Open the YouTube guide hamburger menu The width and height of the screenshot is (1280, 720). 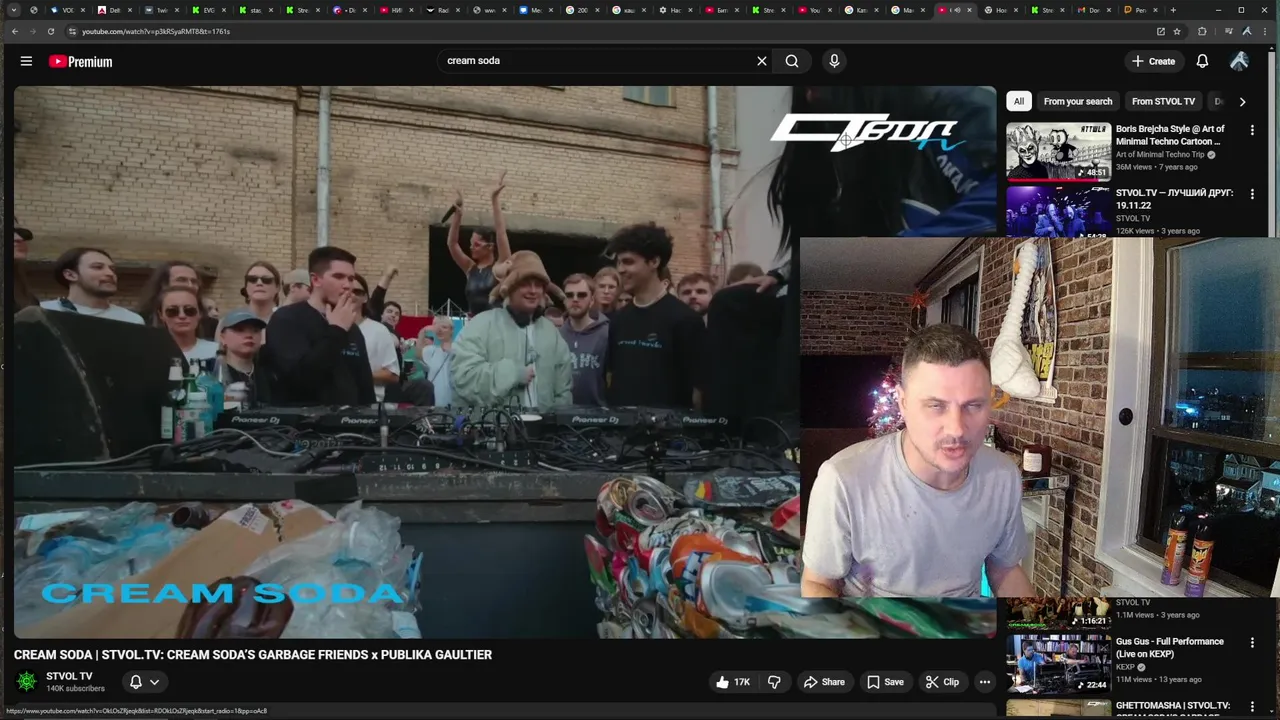26,61
